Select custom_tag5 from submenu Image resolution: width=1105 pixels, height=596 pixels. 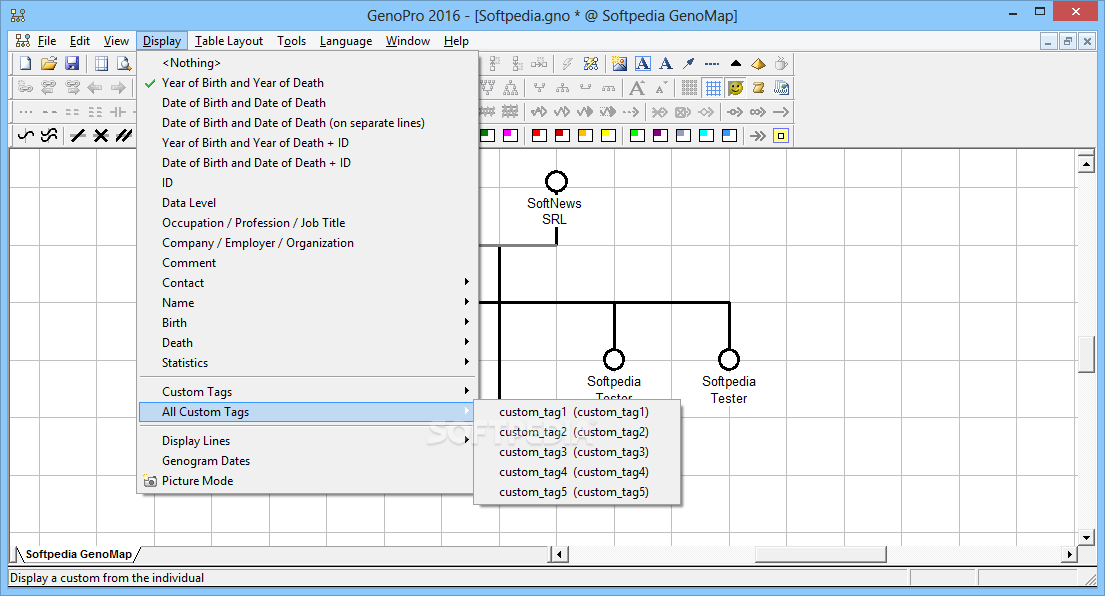pyautogui.click(x=577, y=492)
